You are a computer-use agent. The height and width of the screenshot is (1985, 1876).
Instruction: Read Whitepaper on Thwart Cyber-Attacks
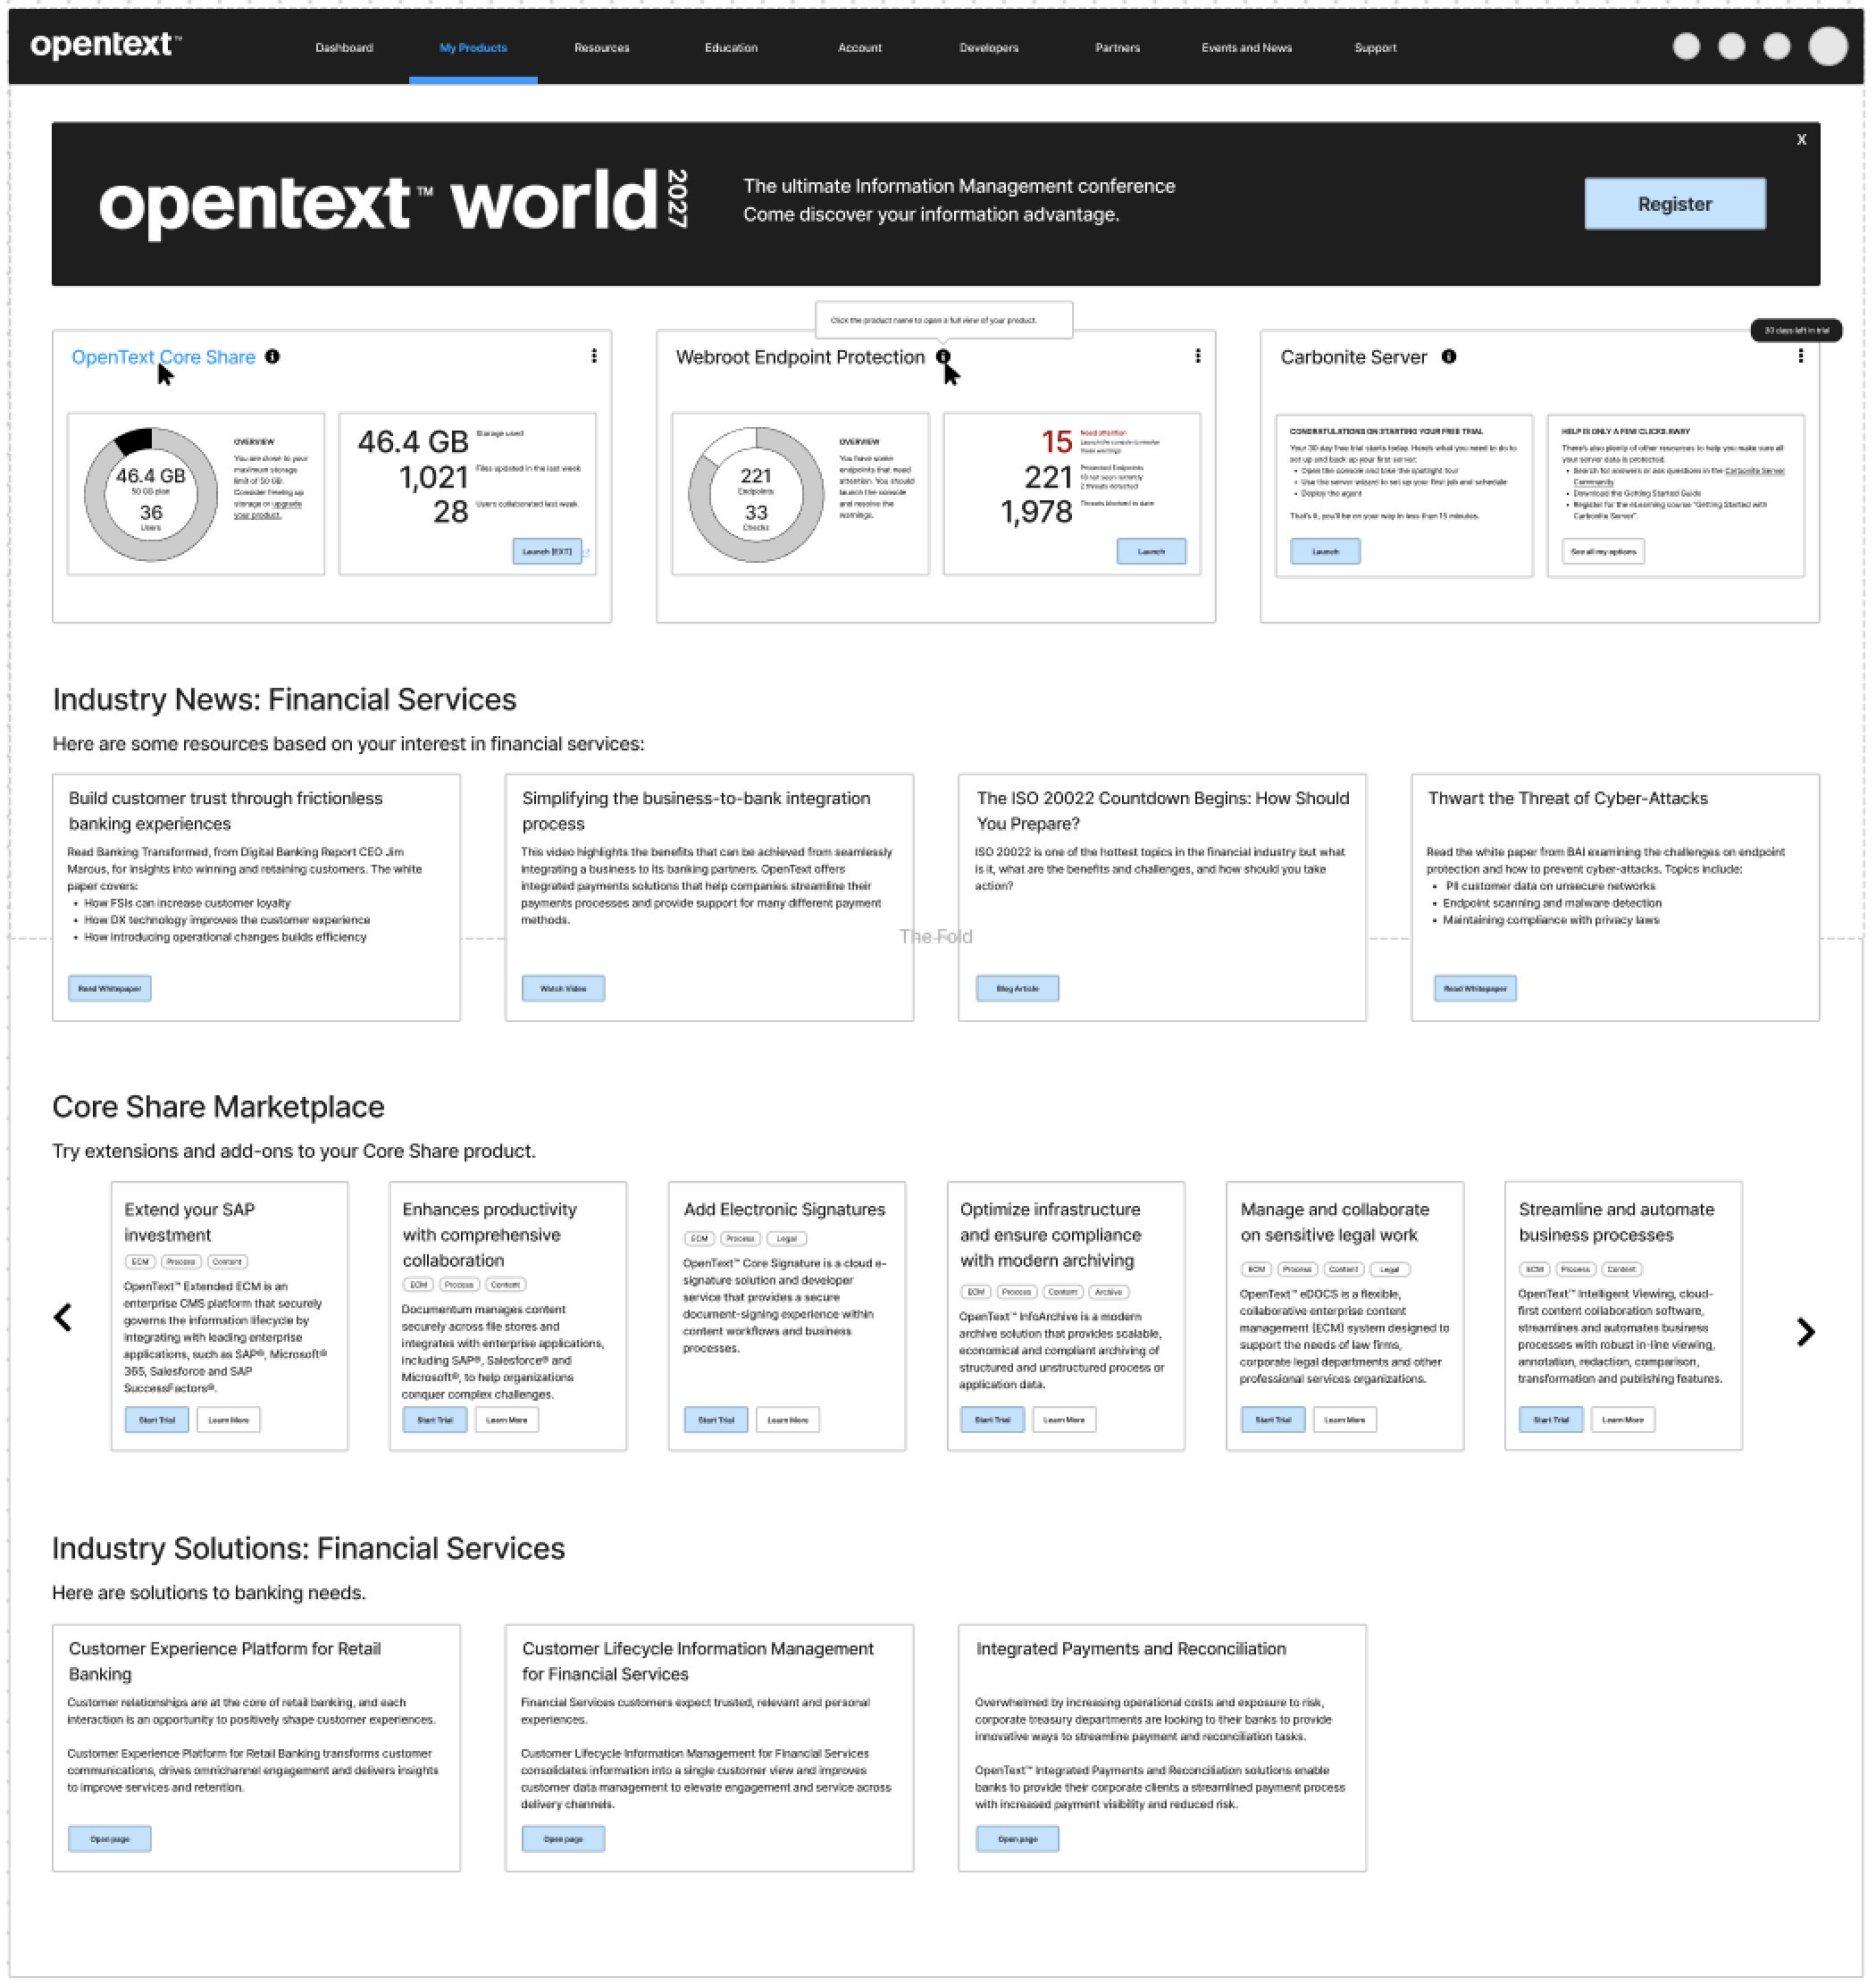[1475, 988]
